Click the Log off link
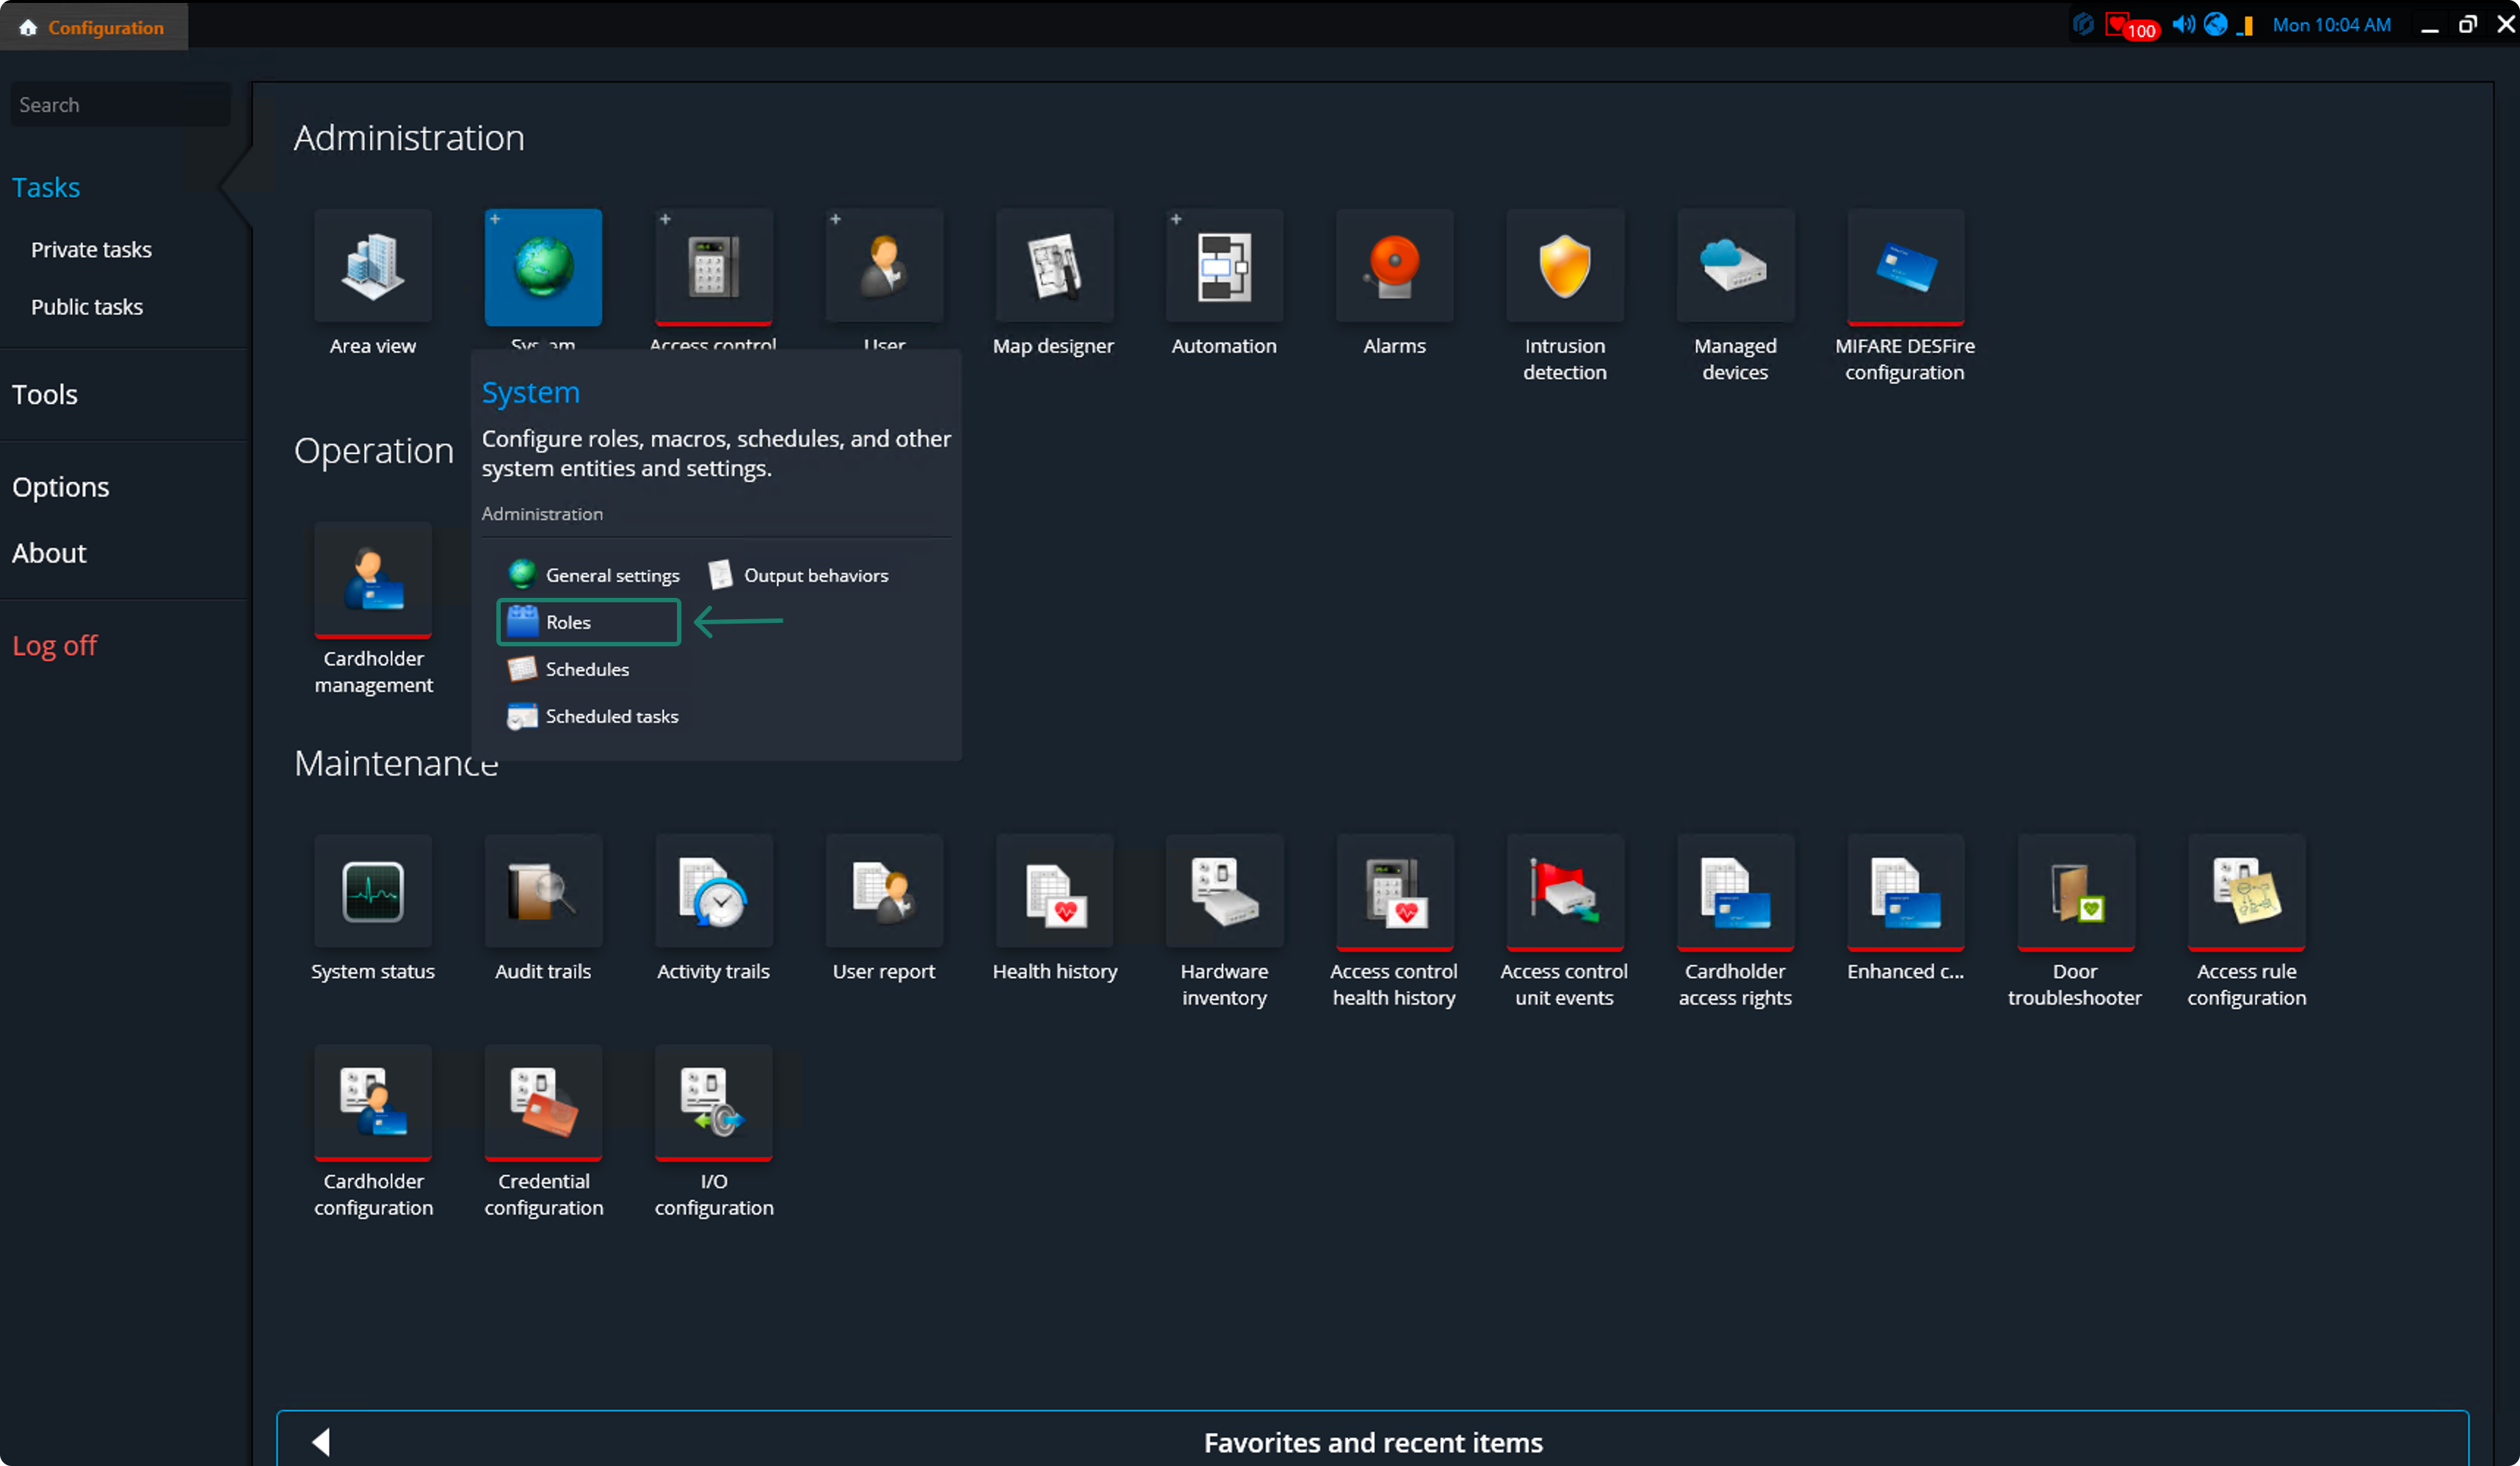The width and height of the screenshot is (2520, 1466). [x=54, y=645]
